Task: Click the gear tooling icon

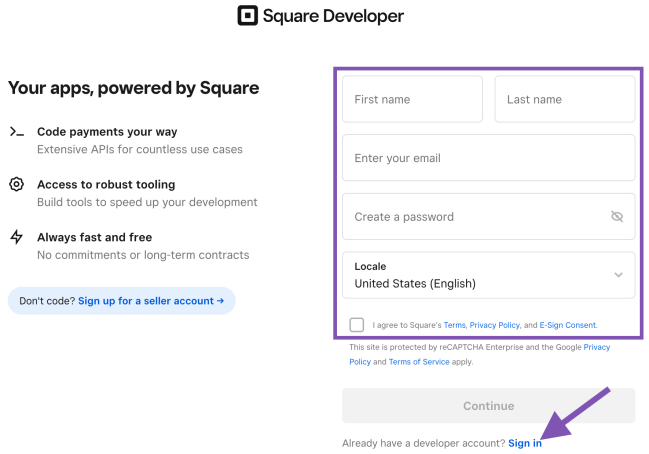Action: [x=17, y=184]
